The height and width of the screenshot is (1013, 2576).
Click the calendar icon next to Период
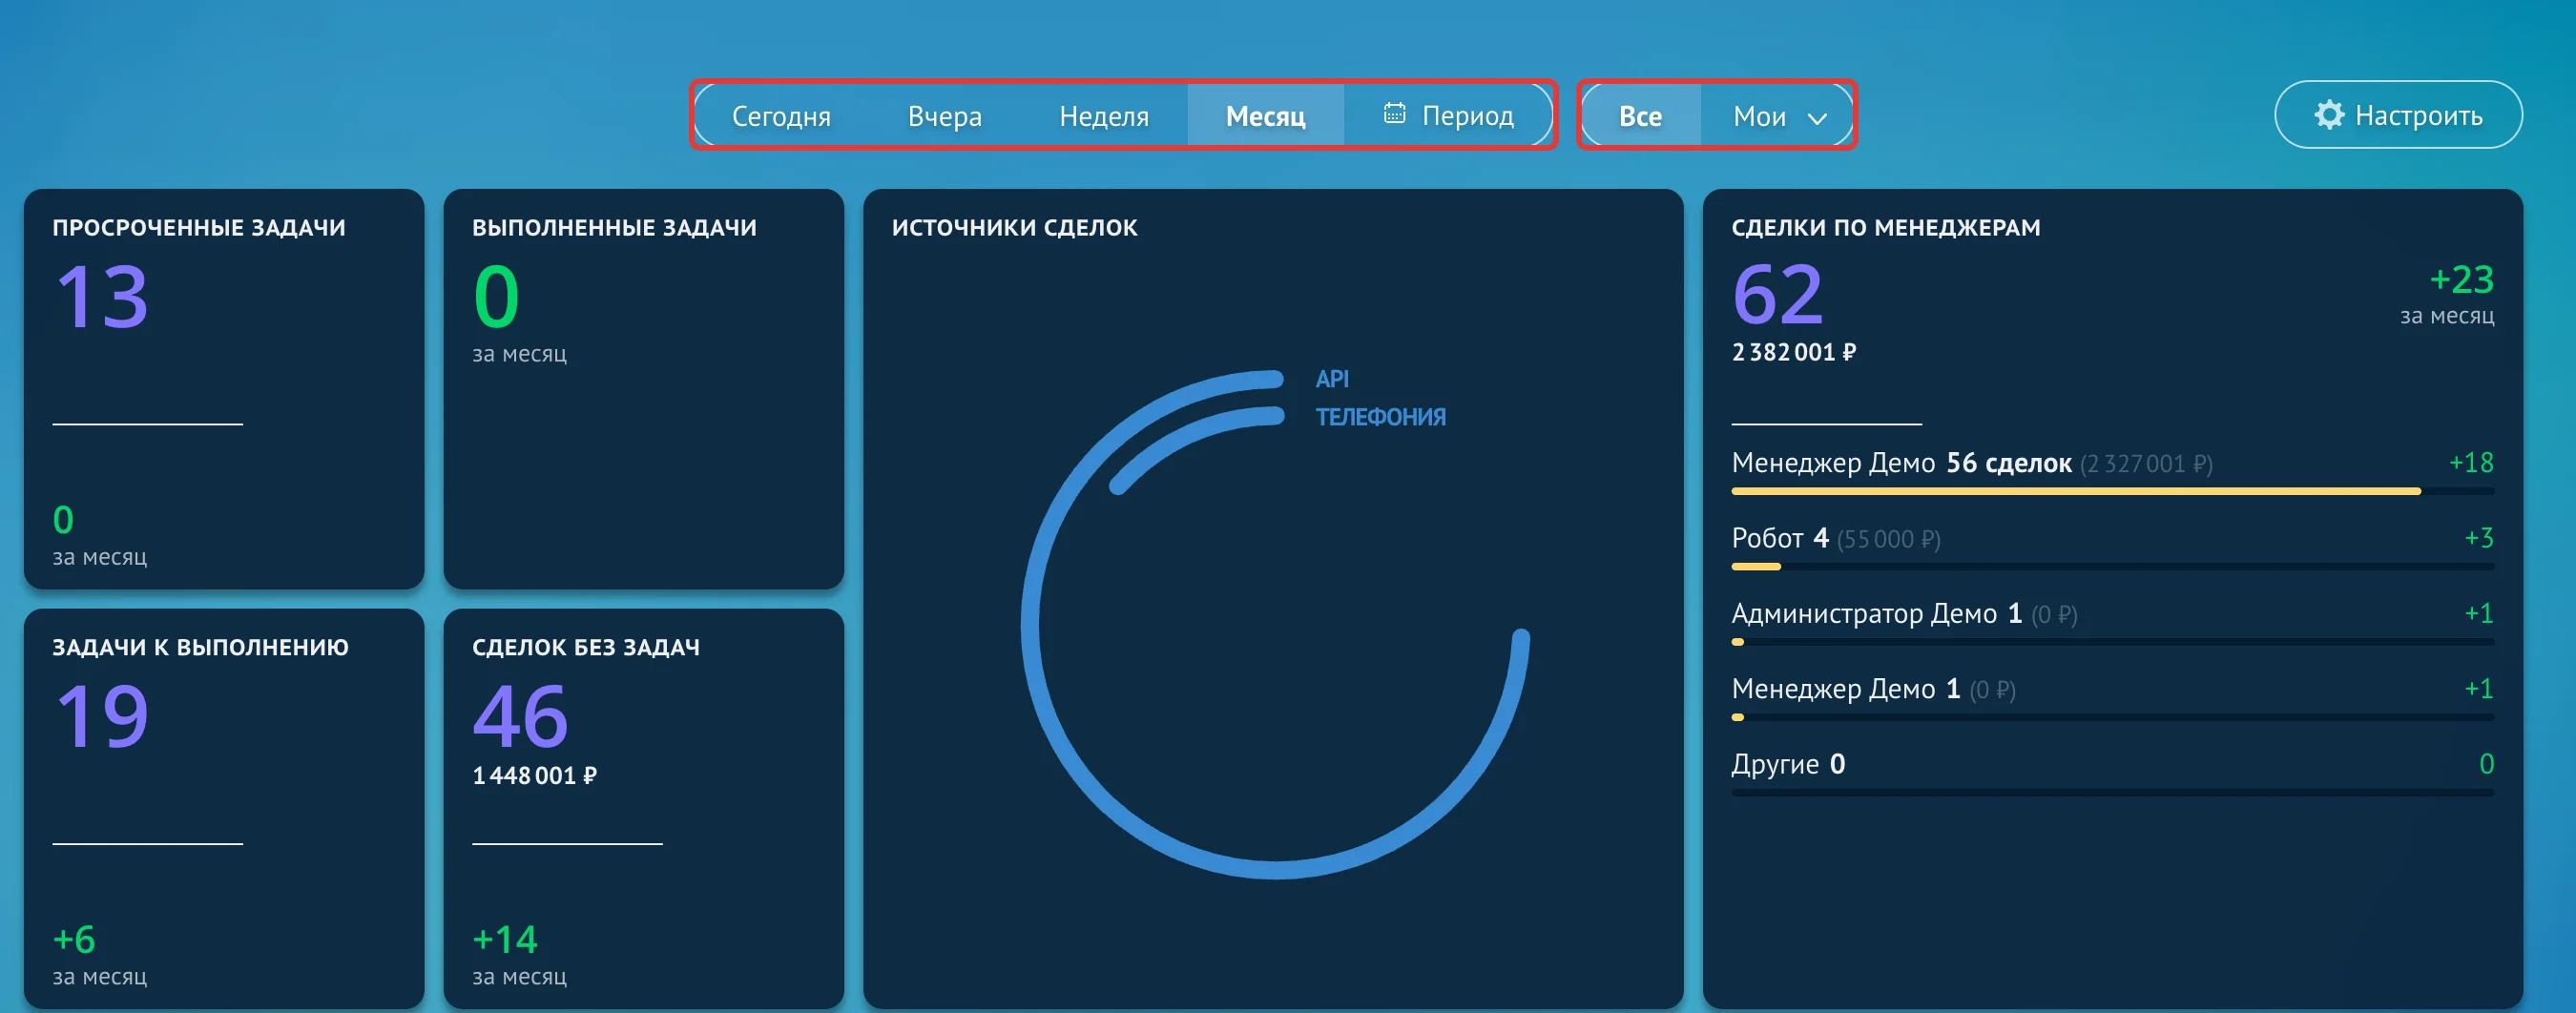[1394, 113]
